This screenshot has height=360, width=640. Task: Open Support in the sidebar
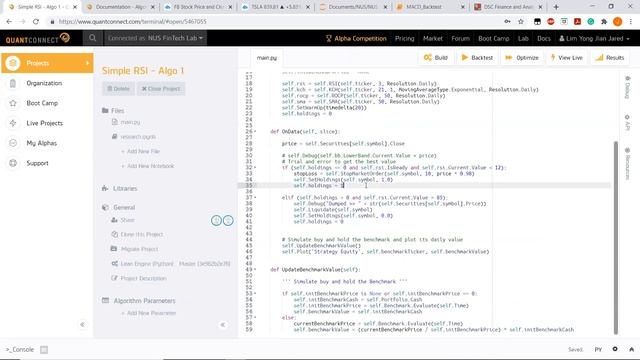pos(37,163)
